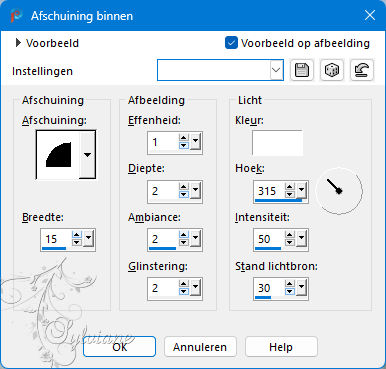Click the OK button

[x=119, y=347]
